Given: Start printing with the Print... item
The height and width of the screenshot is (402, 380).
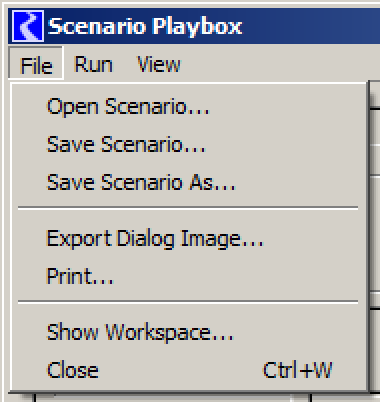Looking at the screenshot, I should coord(189,276).
